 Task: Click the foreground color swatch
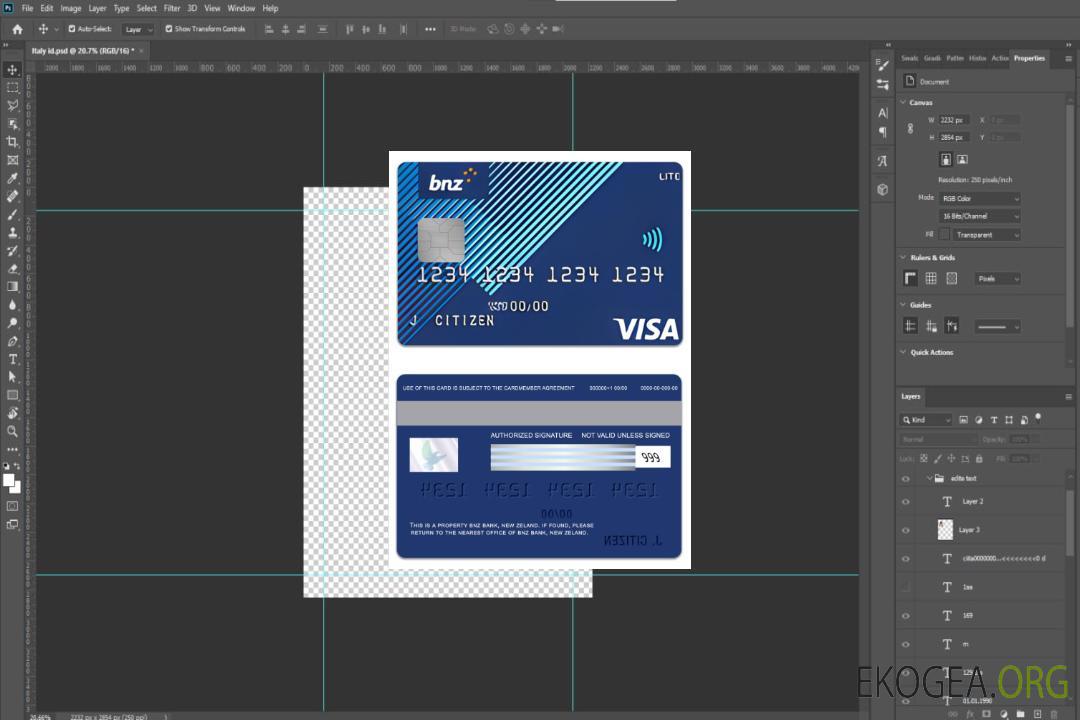click(9, 481)
